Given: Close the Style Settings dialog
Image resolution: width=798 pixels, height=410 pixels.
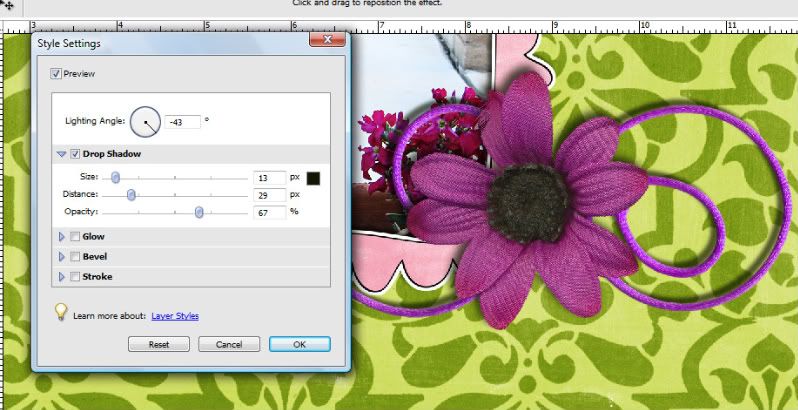Looking at the screenshot, I should 327,40.
